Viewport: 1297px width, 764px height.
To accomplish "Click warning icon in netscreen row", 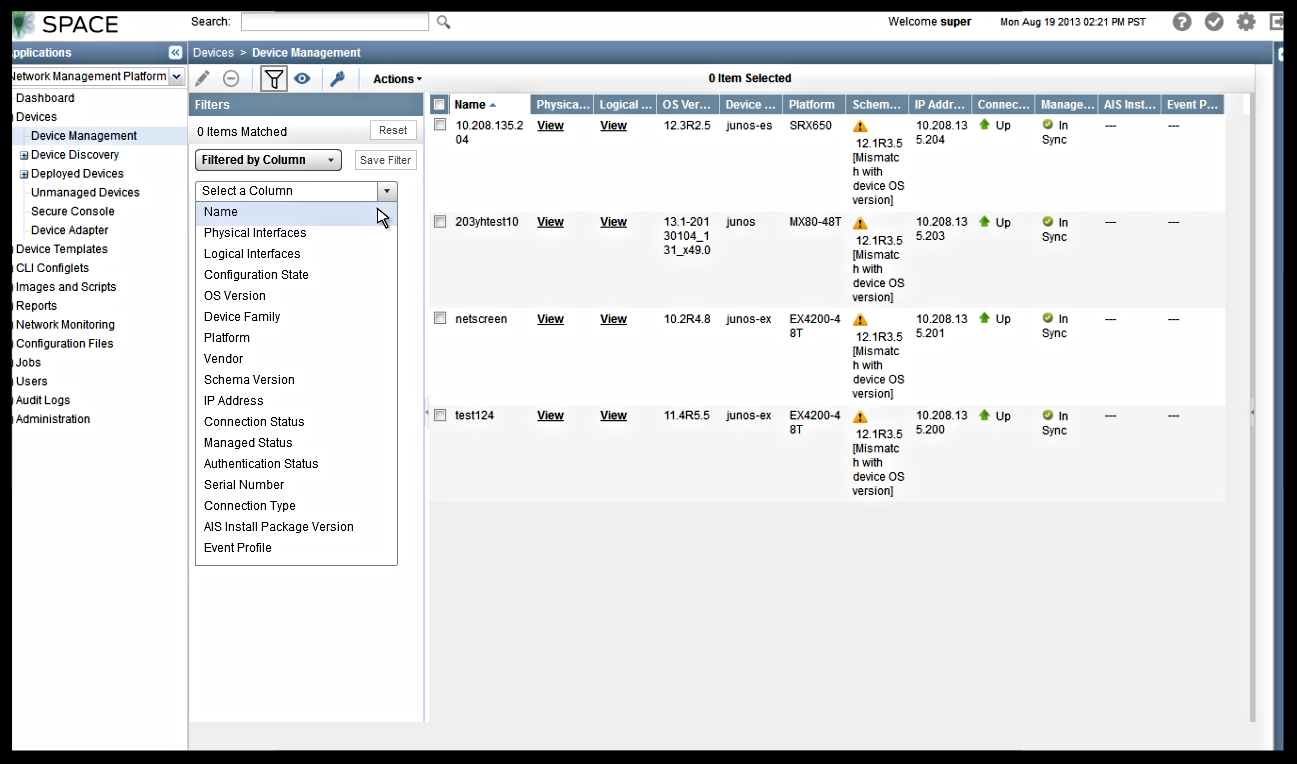I will tap(860, 320).
